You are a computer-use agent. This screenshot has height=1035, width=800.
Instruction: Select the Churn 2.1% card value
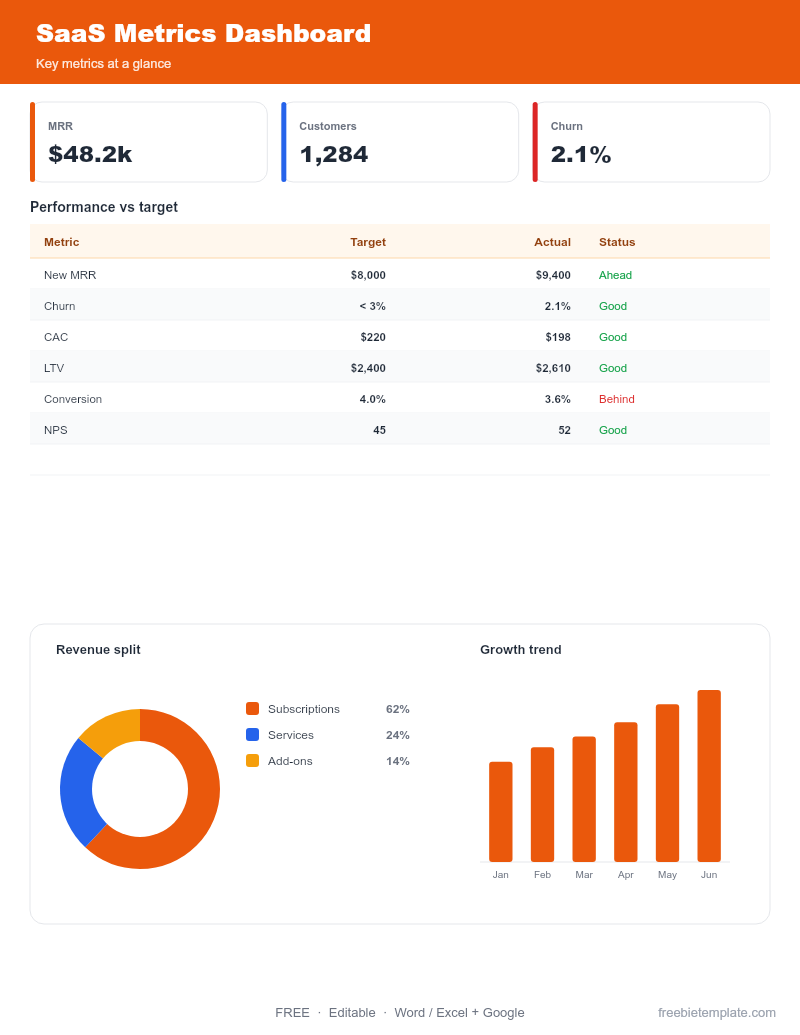[x=581, y=154]
